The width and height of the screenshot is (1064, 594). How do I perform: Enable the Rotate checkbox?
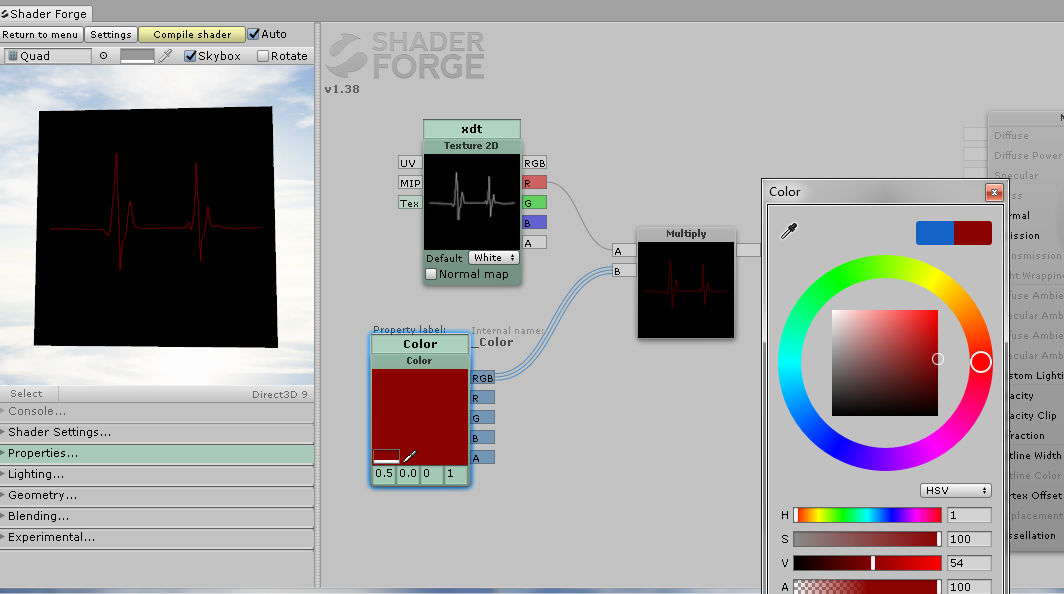pyautogui.click(x=263, y=56)
